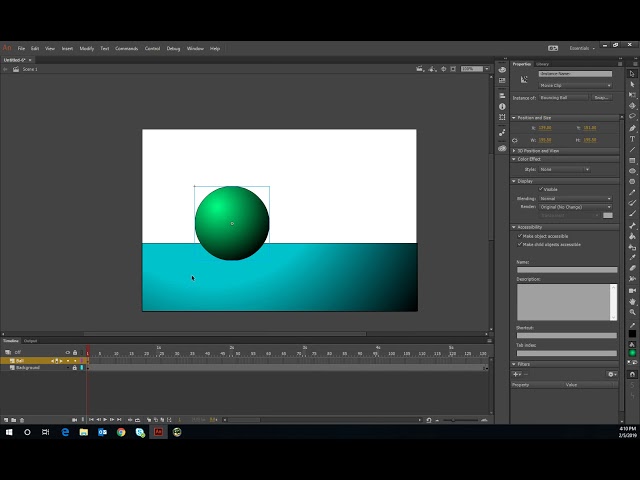The height and width of the screenshot is (480, 640).
Task: Open the Modify menu
Action: (x=87, y=49)
